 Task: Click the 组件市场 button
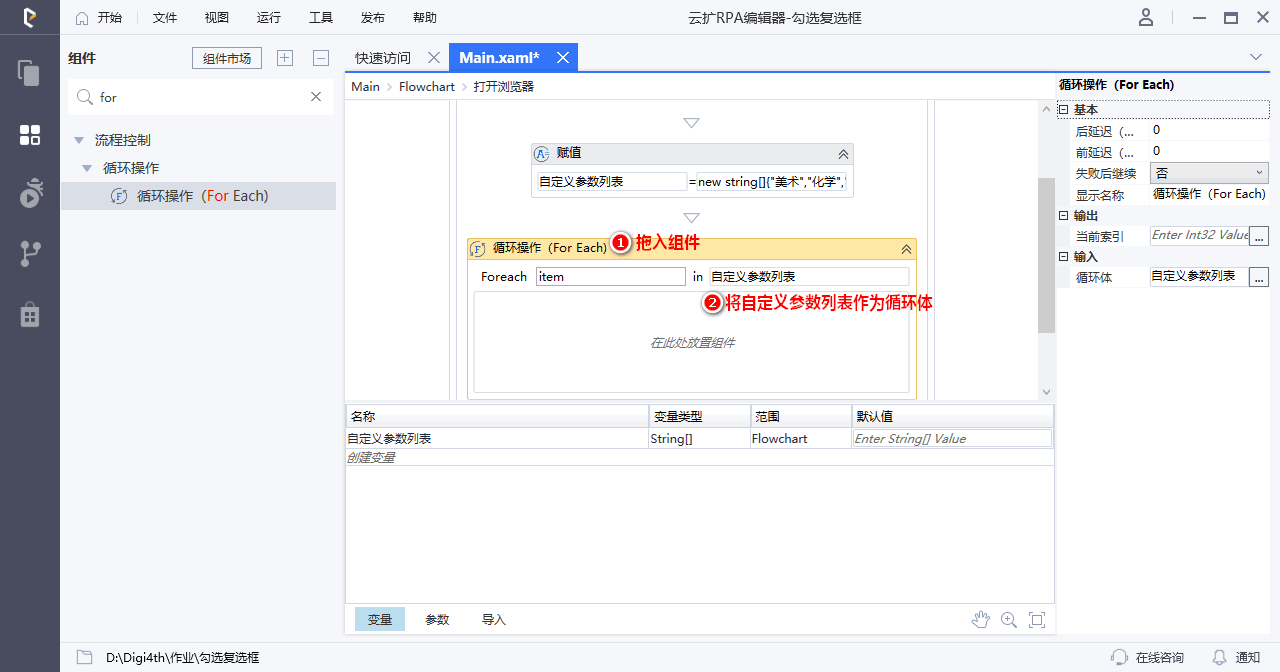tap(227, 59)
